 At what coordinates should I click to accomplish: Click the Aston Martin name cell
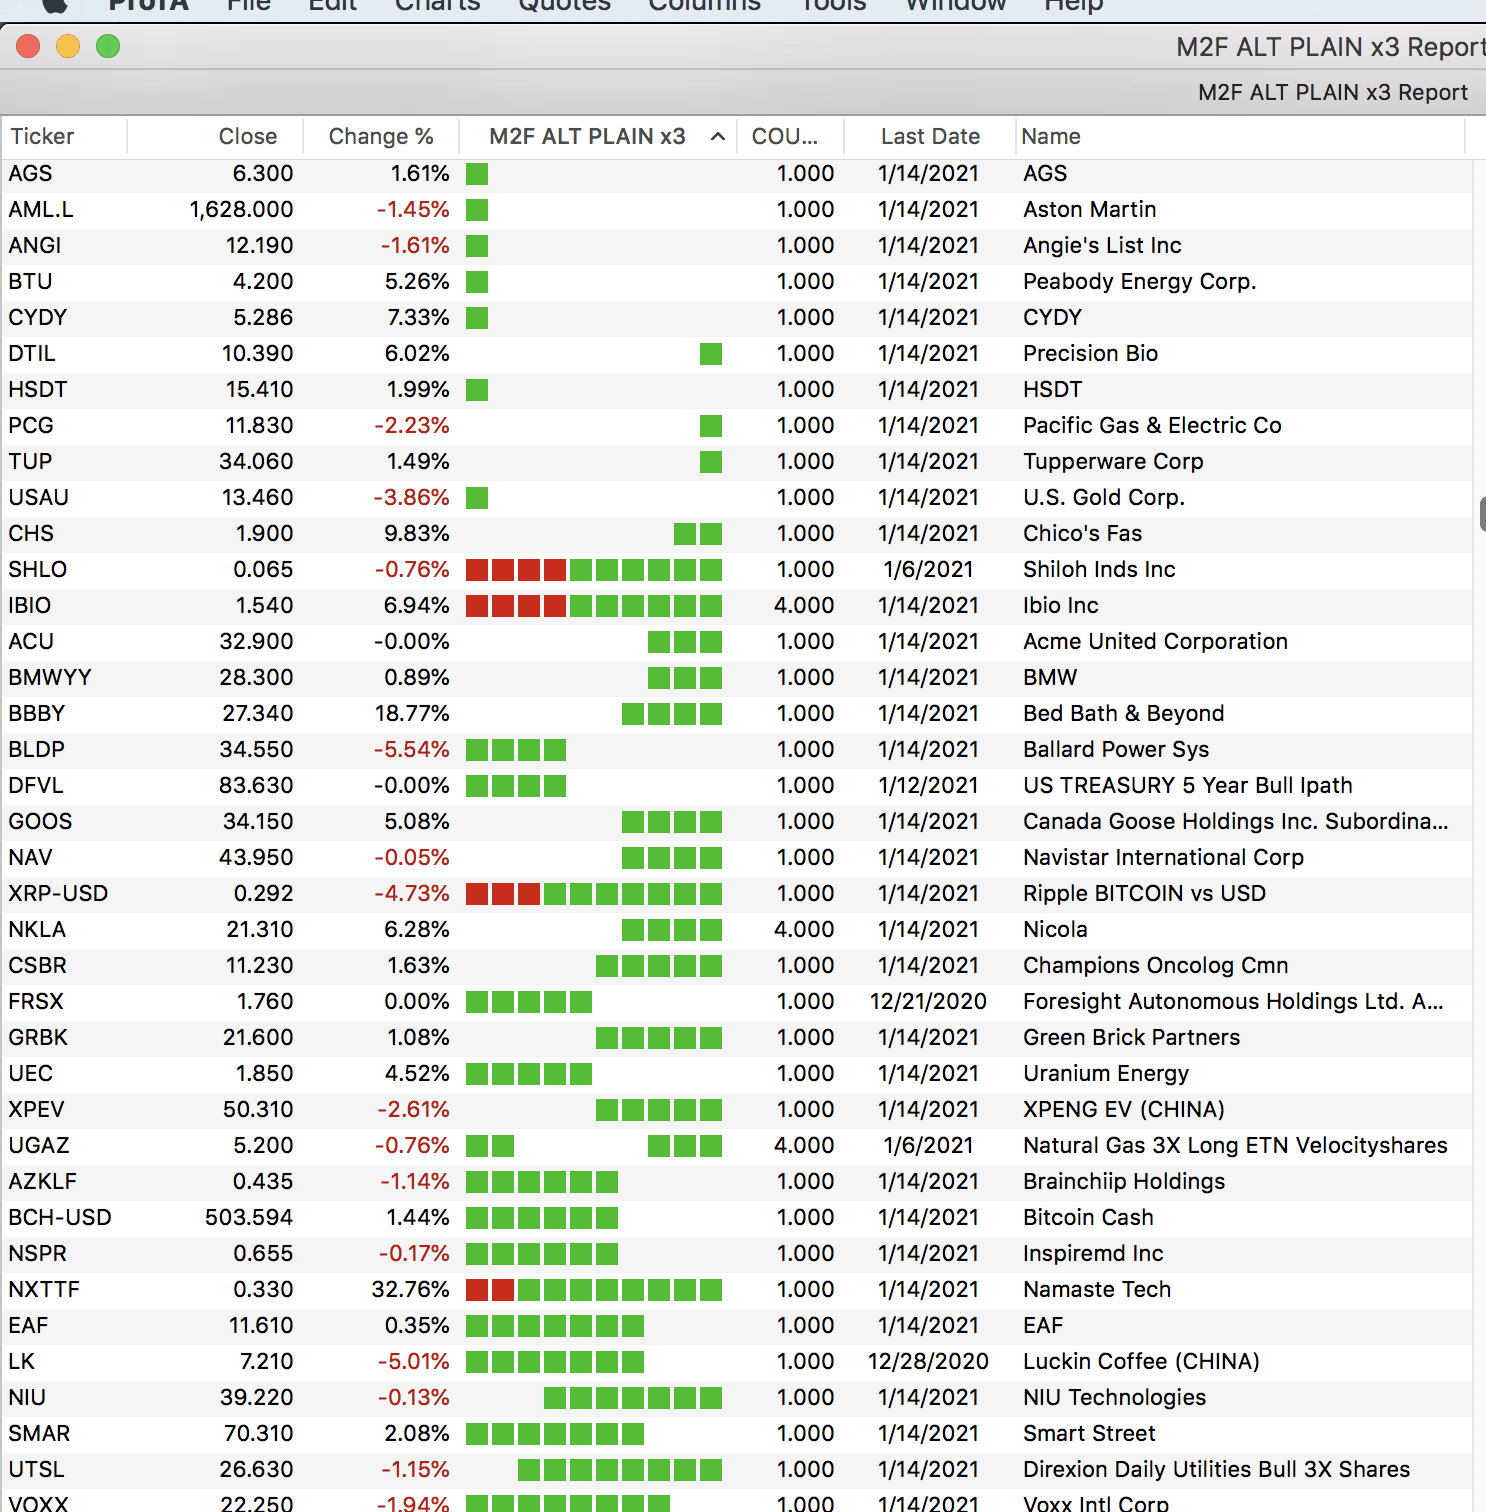click(1089, 209)
